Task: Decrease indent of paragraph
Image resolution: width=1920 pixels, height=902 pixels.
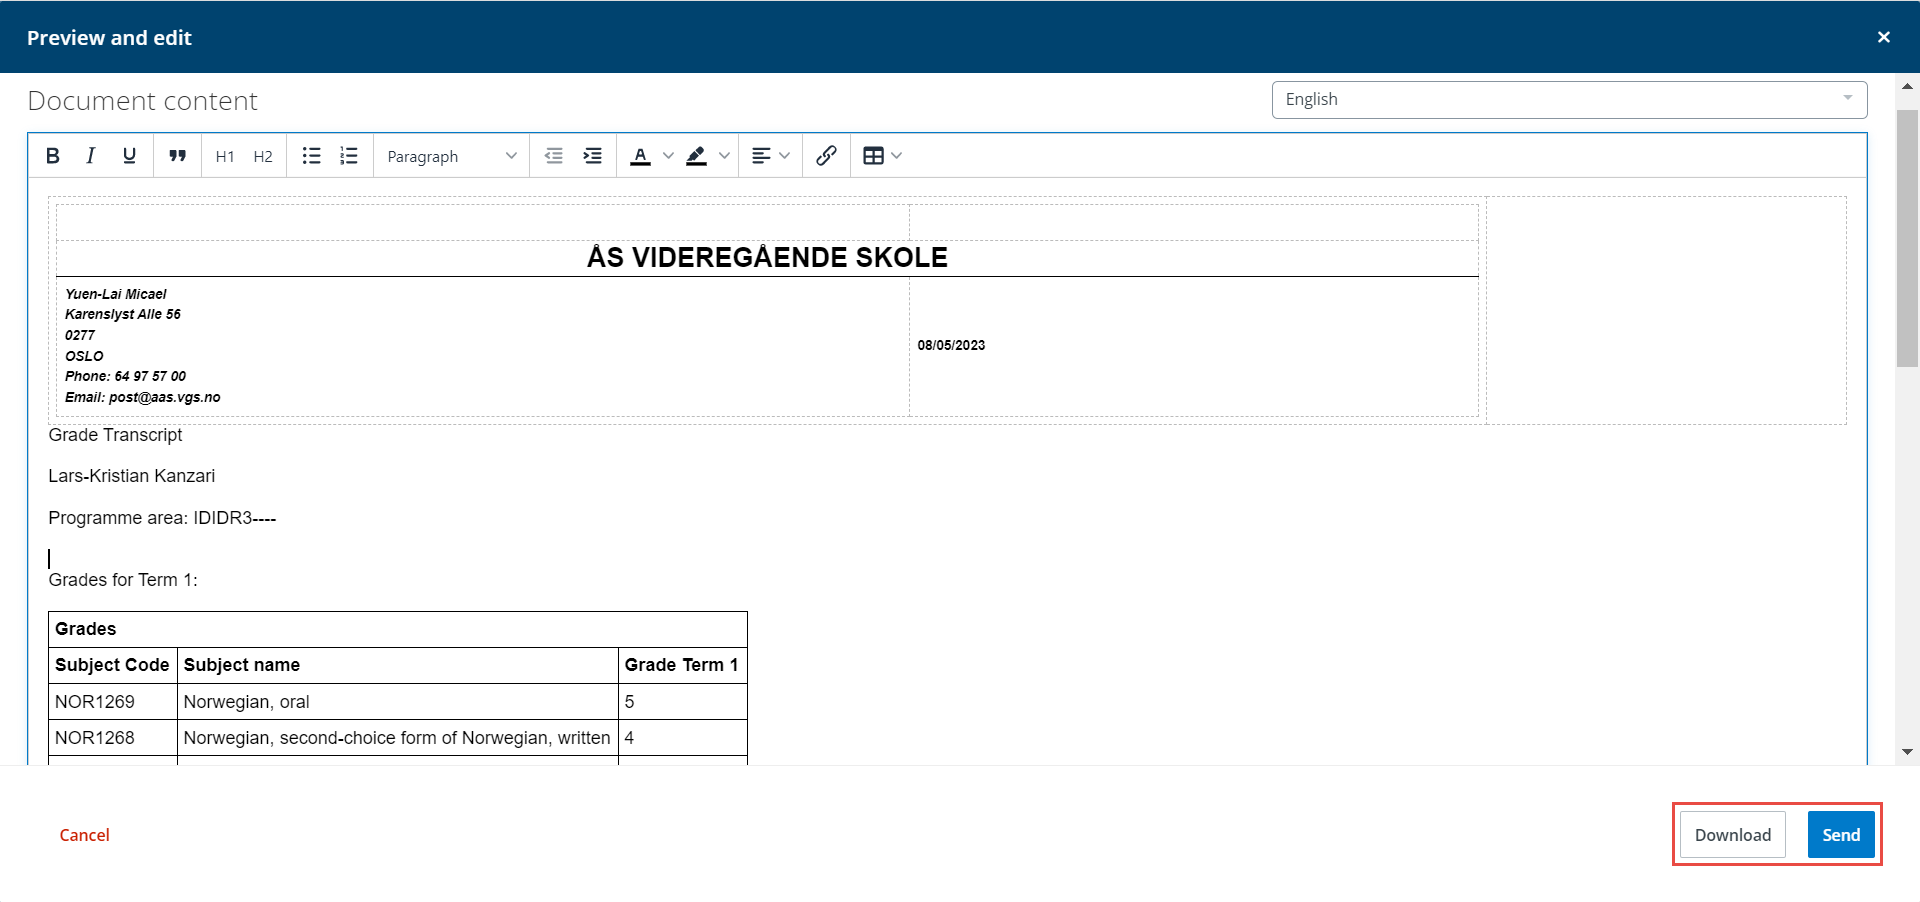Action: click(554, 156)
